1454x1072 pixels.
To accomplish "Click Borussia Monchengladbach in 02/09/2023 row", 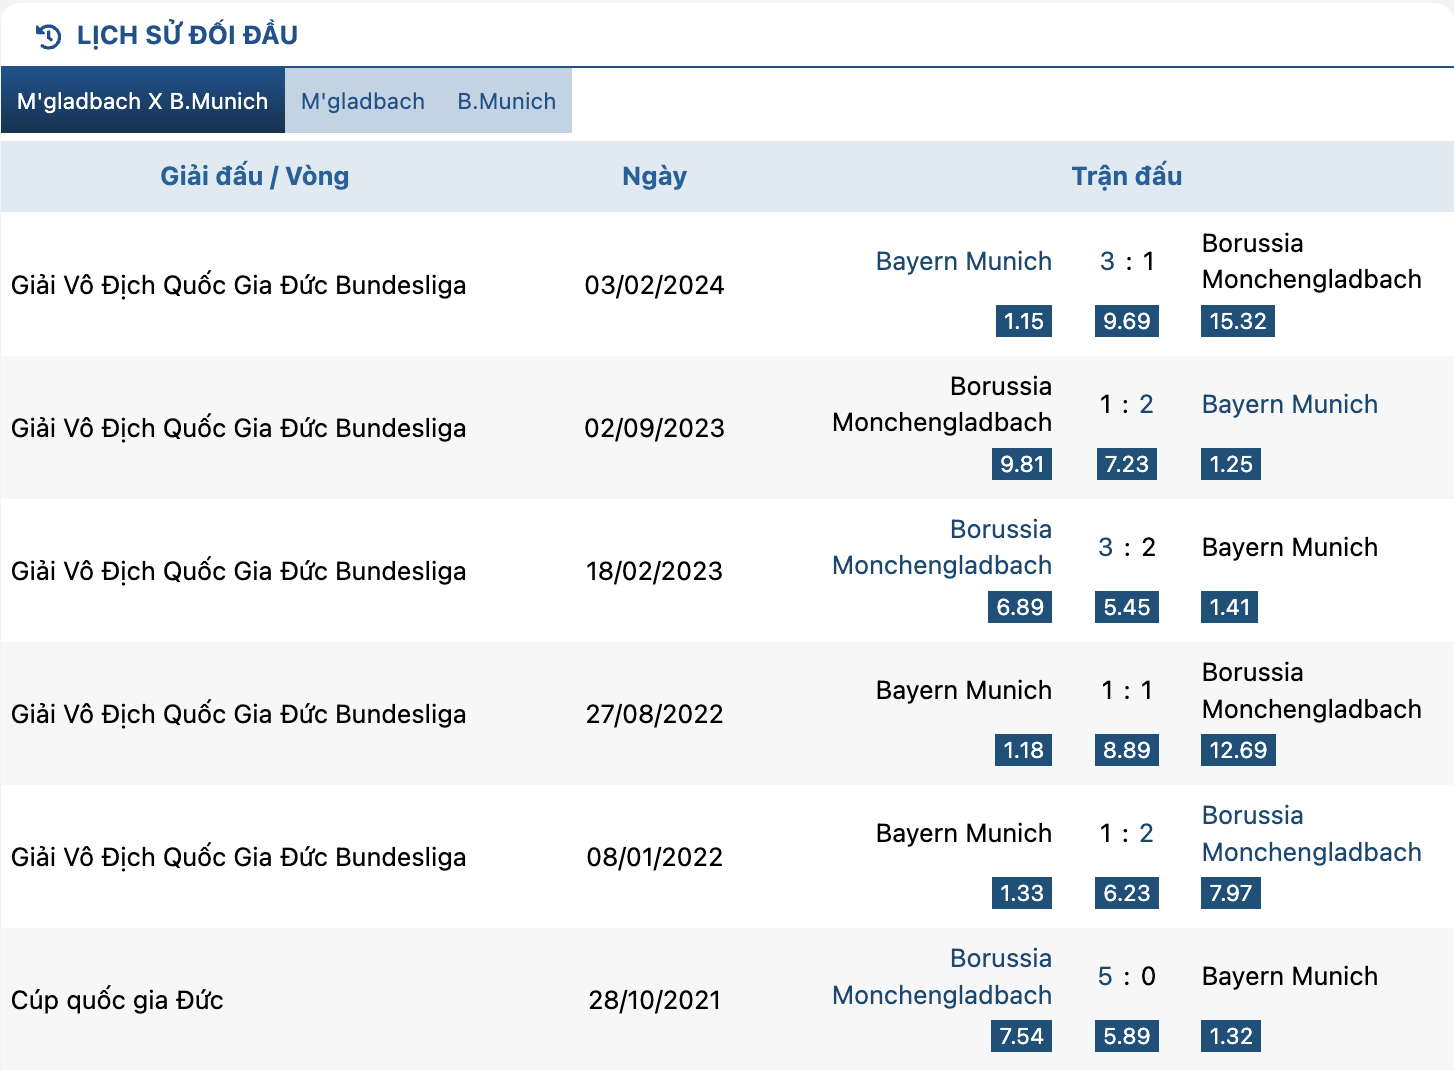I will click(942, 404).
